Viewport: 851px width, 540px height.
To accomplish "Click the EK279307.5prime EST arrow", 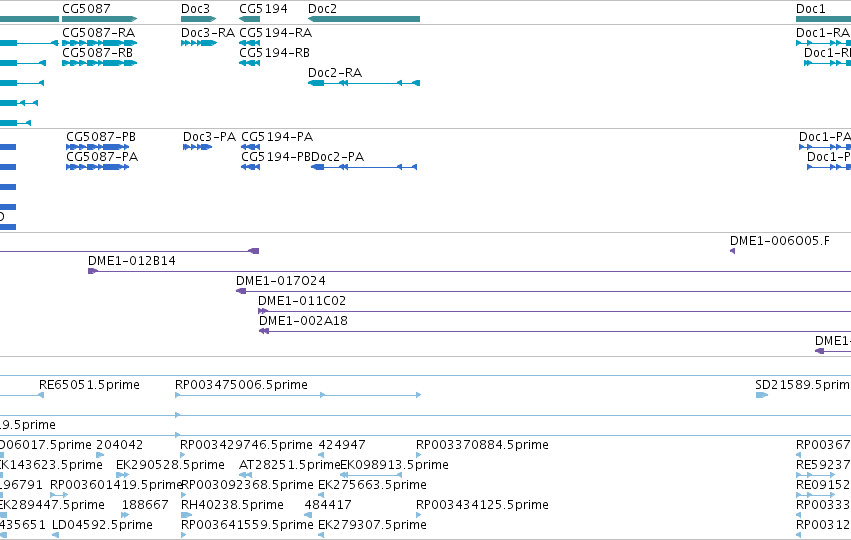I will tap(321, 535).
